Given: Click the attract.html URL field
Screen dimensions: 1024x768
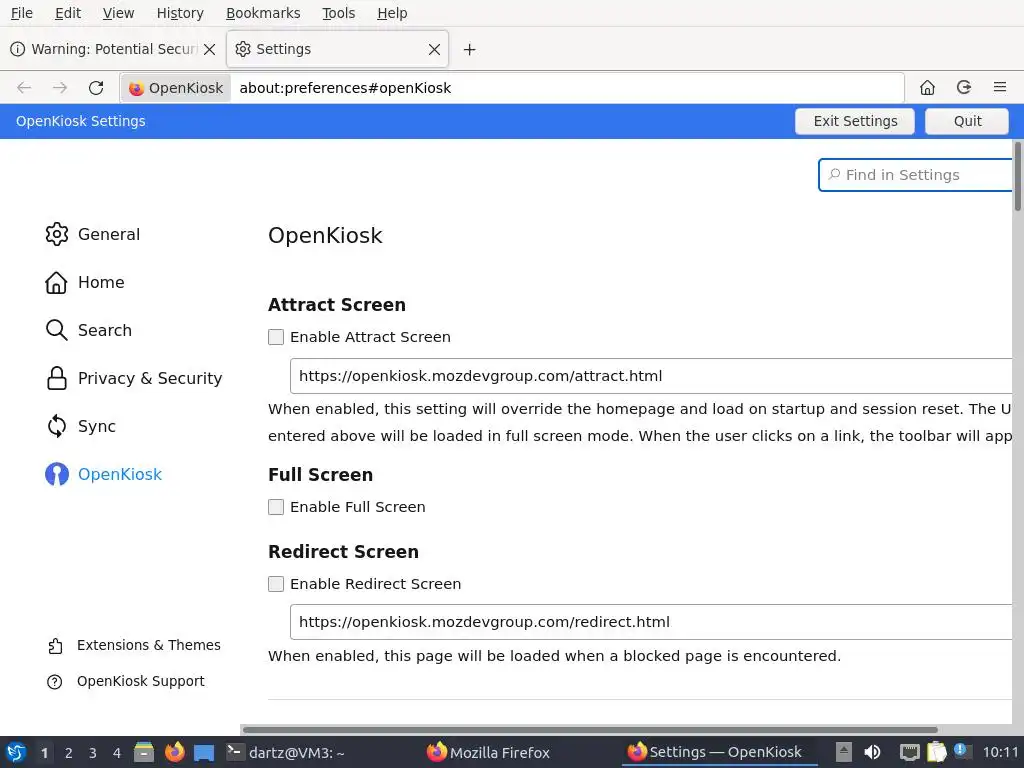Looking at the screenshot, I should (x=651, y=376).
